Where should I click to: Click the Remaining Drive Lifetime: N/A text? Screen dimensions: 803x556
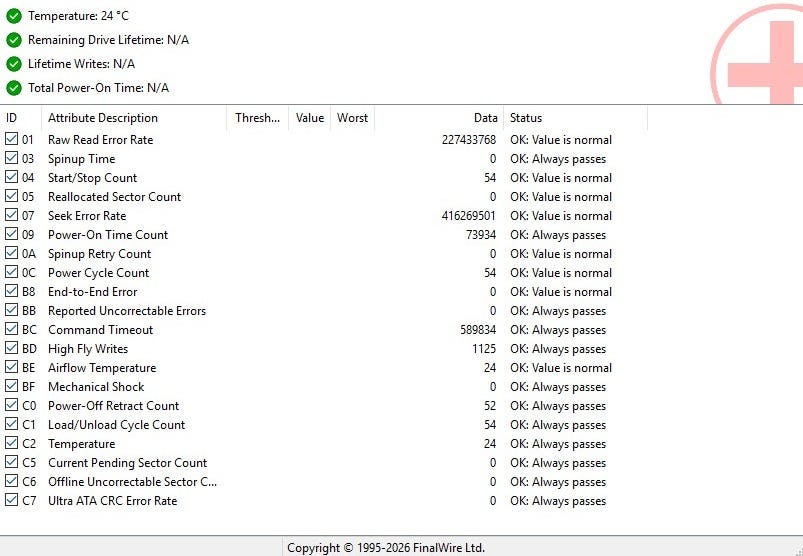[x=109, y=40]
